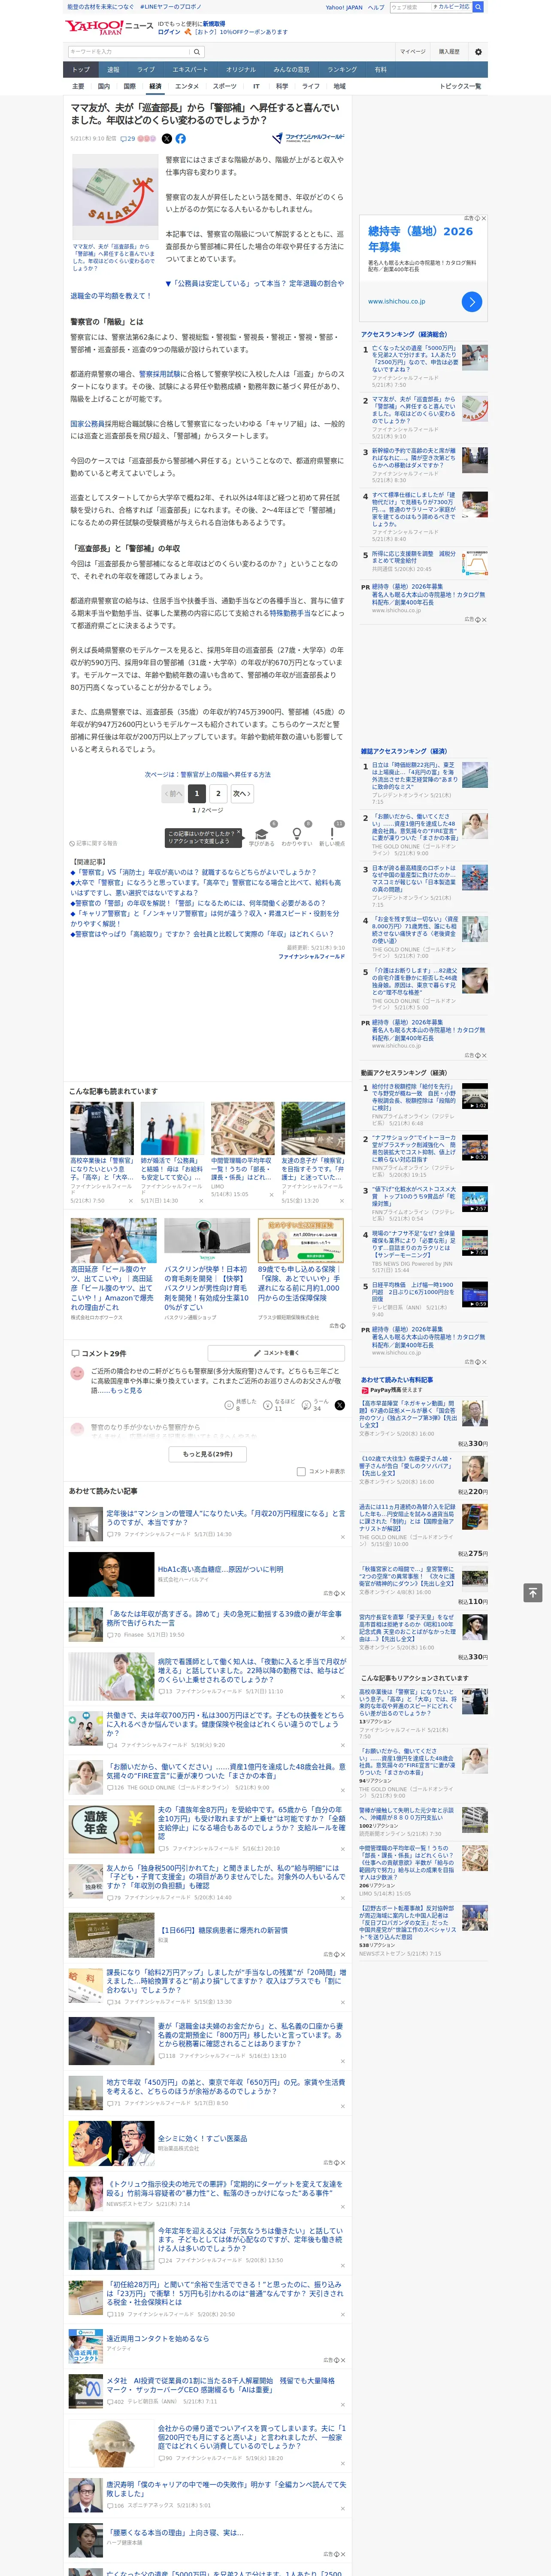Open the エキスパート tab

coord(190,70)
